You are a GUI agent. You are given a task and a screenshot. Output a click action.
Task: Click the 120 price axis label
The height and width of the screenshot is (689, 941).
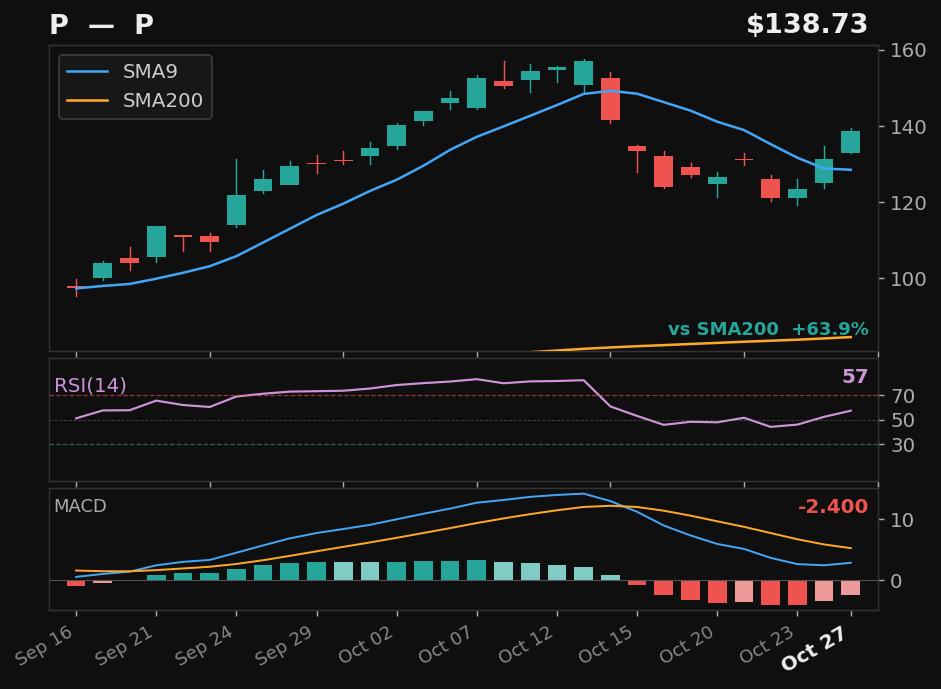(907, 203)
